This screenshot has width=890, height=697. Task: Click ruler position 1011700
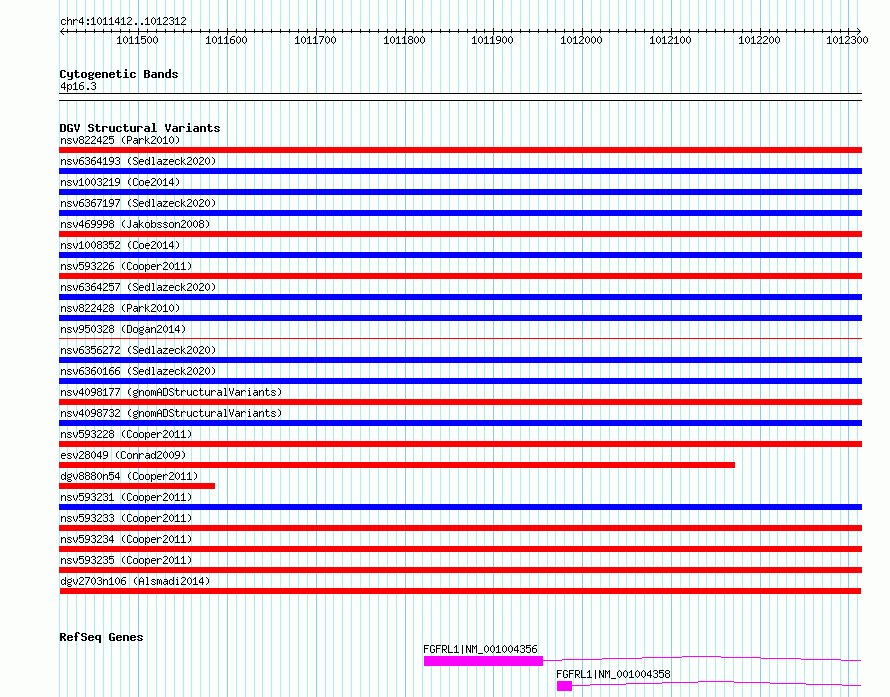[x=315, y=40]
